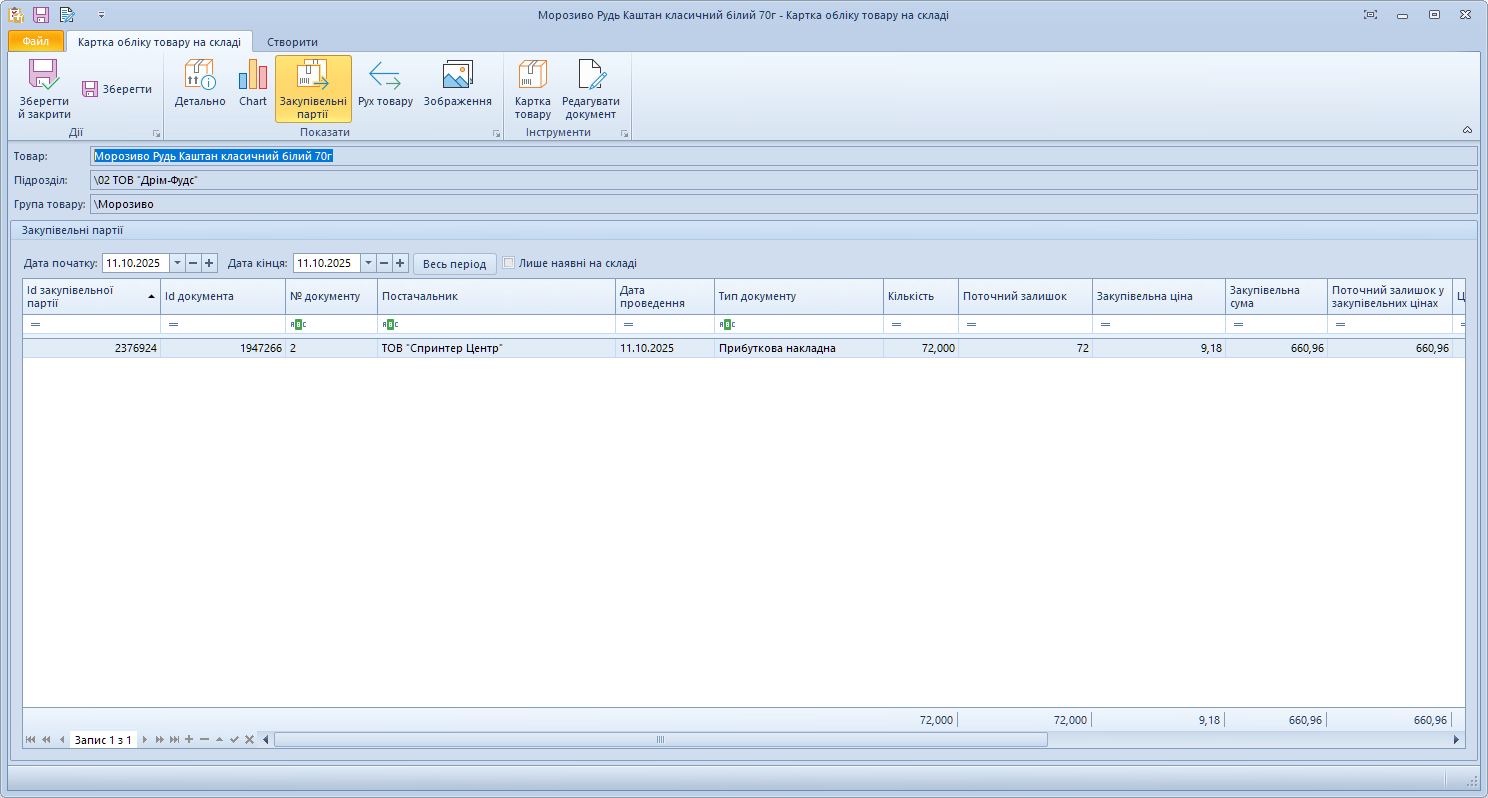Switch to the Створити tab

click(293, 42)
